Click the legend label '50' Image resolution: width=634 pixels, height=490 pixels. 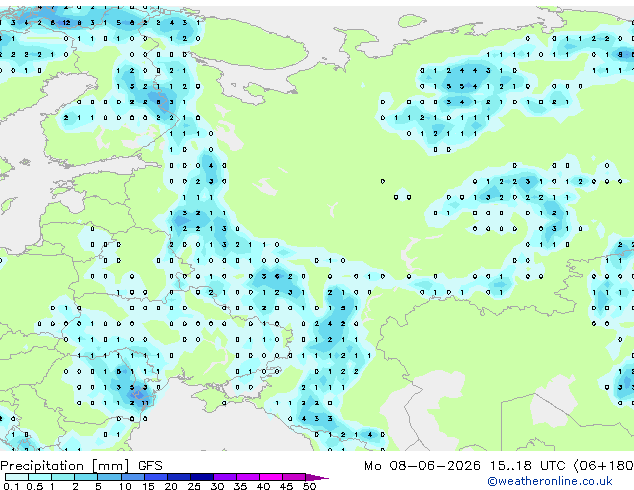click(x=309, y=486)
